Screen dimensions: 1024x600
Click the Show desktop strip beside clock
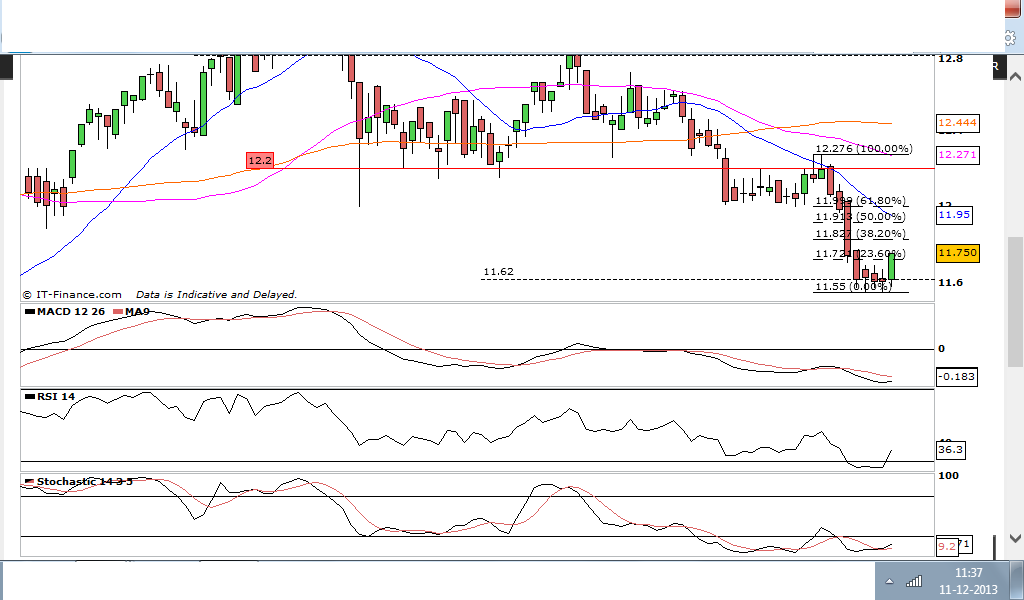(x=1019, y=580)
